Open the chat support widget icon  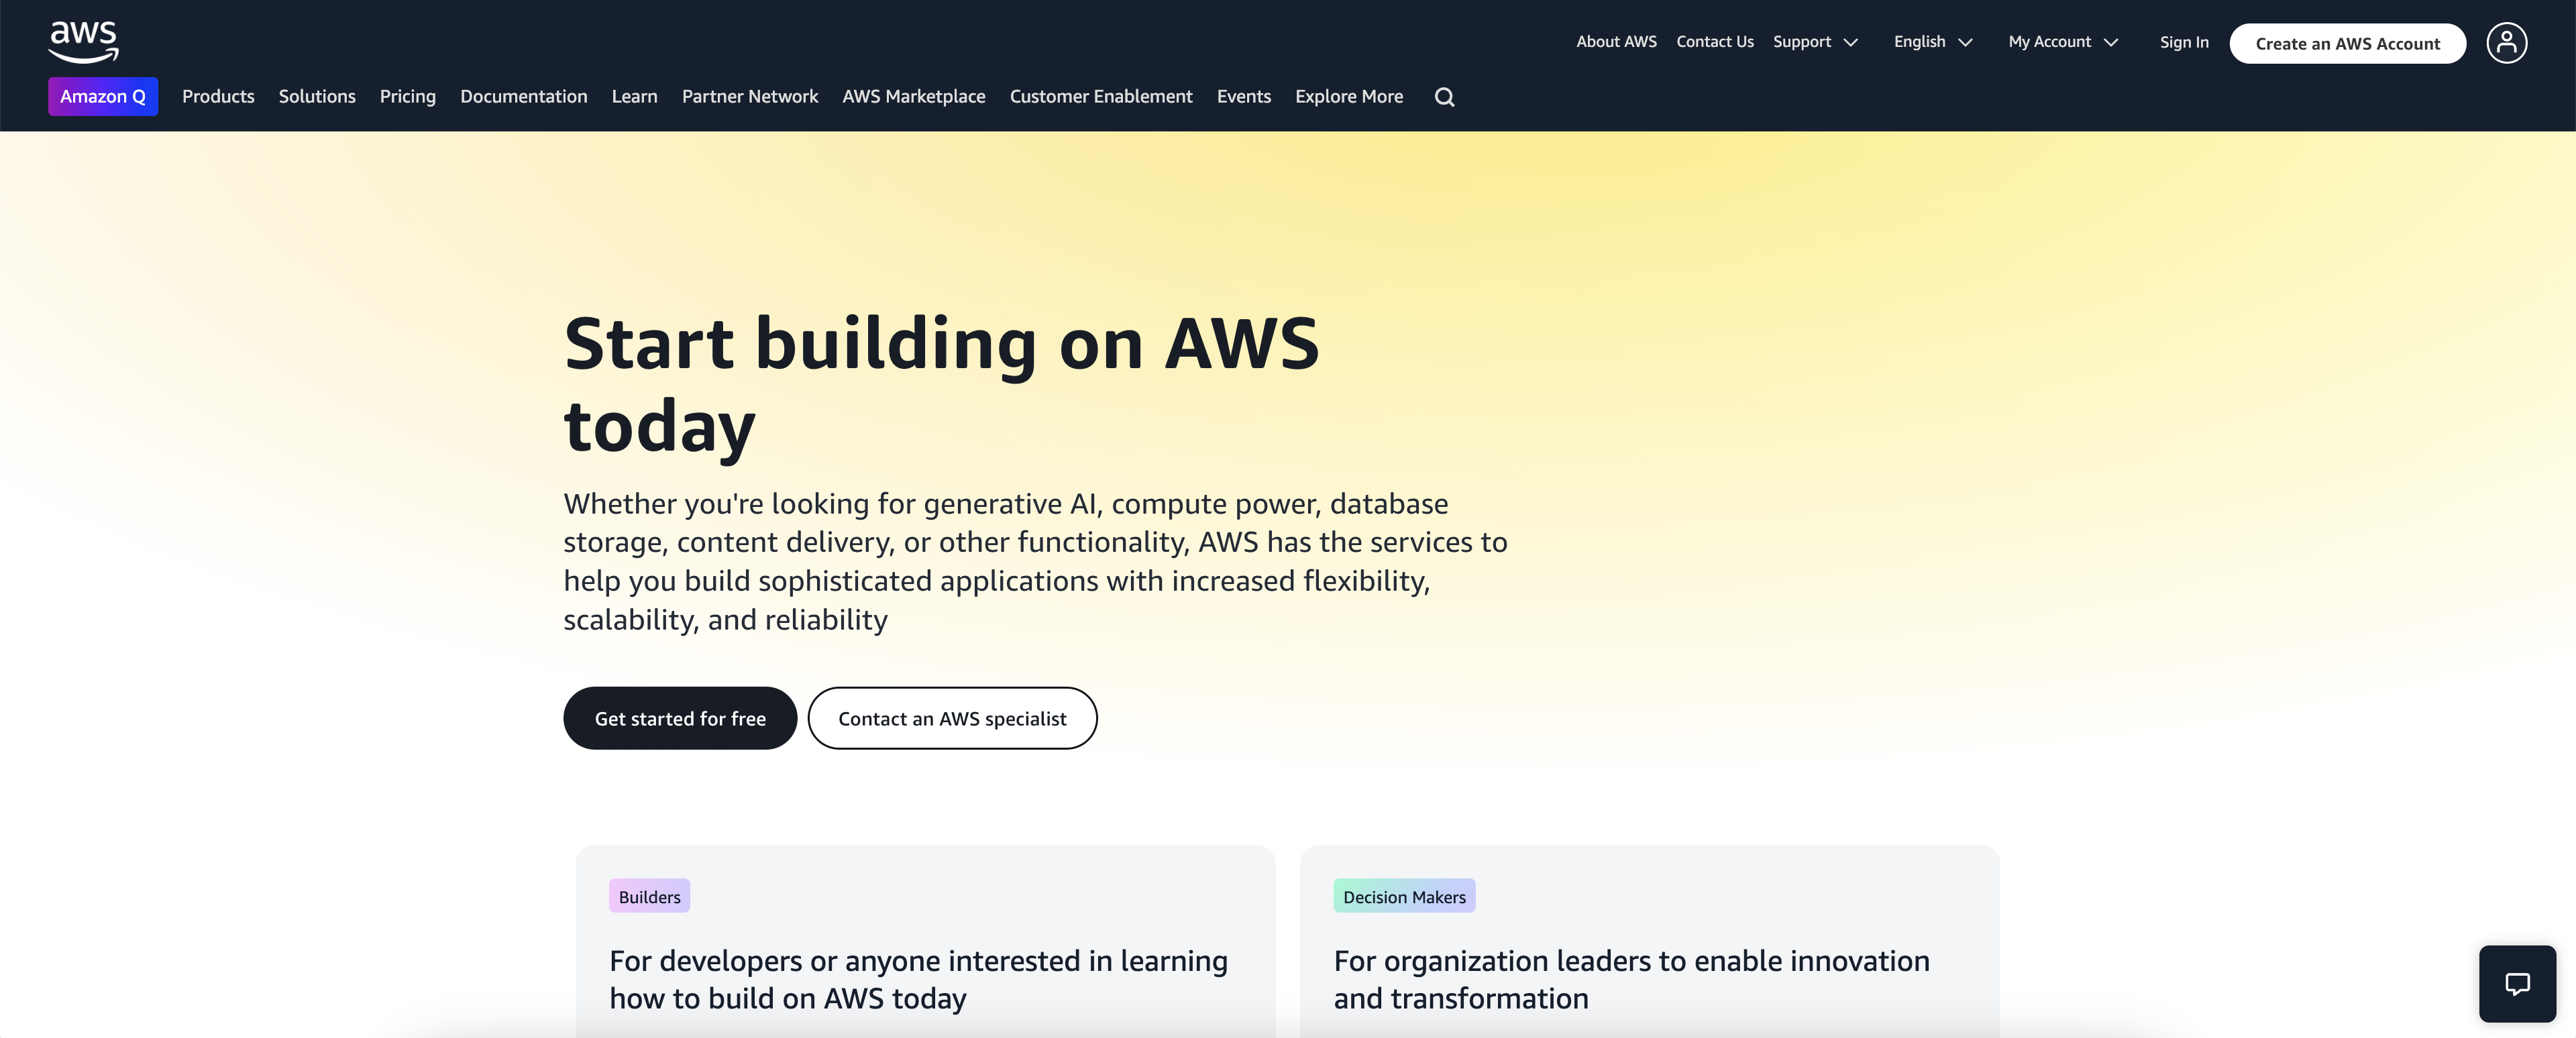2516,983
